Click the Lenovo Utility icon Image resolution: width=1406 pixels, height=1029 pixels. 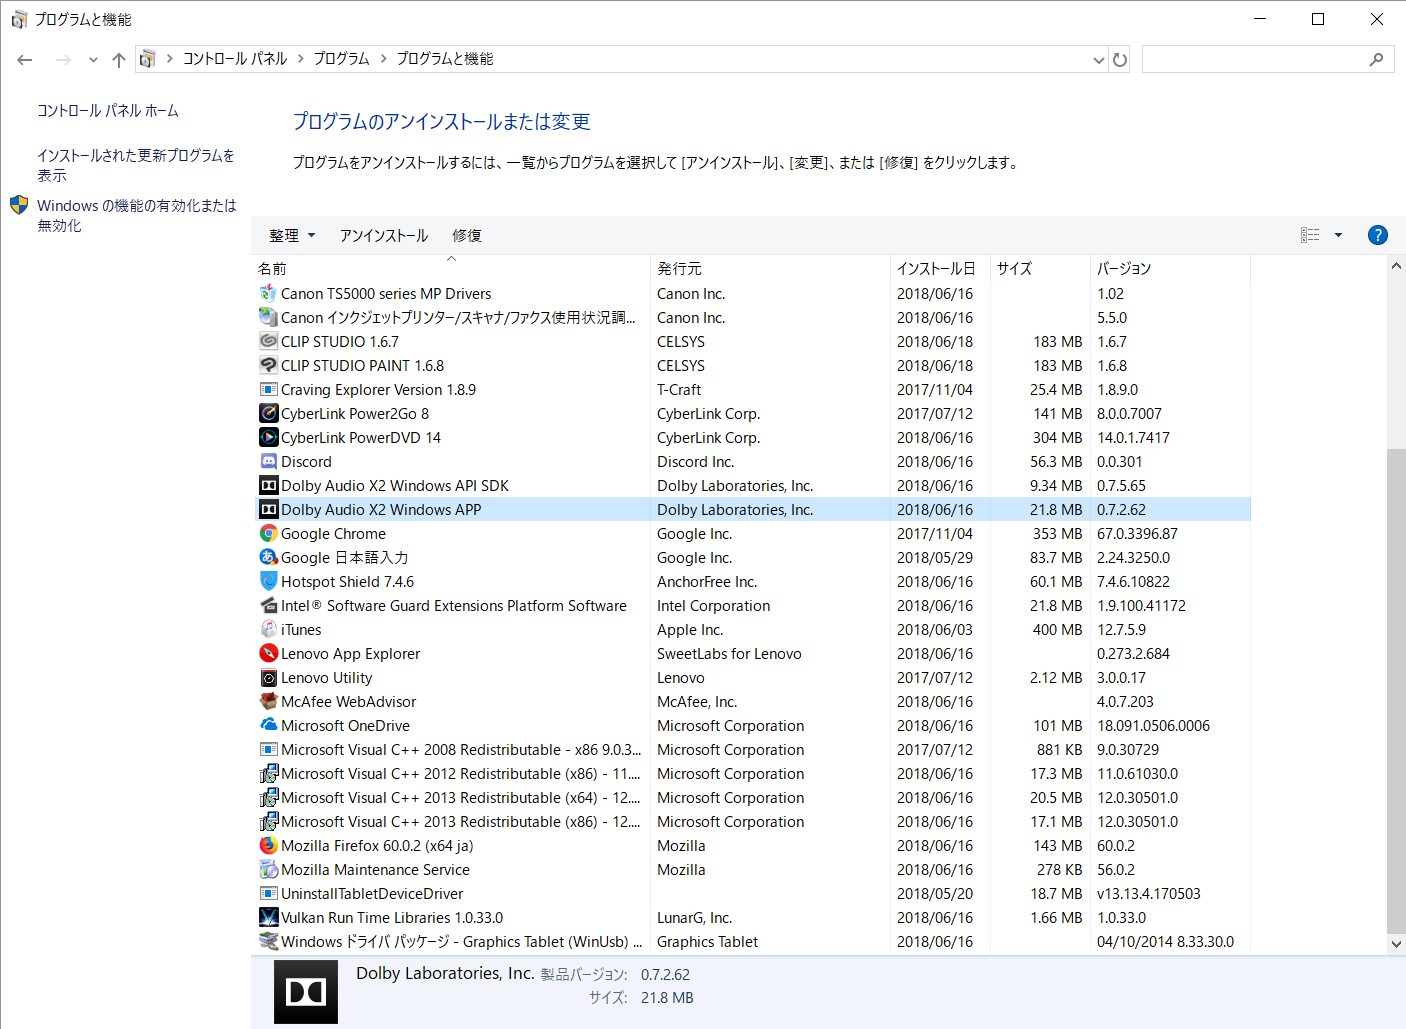coord(268,677)
